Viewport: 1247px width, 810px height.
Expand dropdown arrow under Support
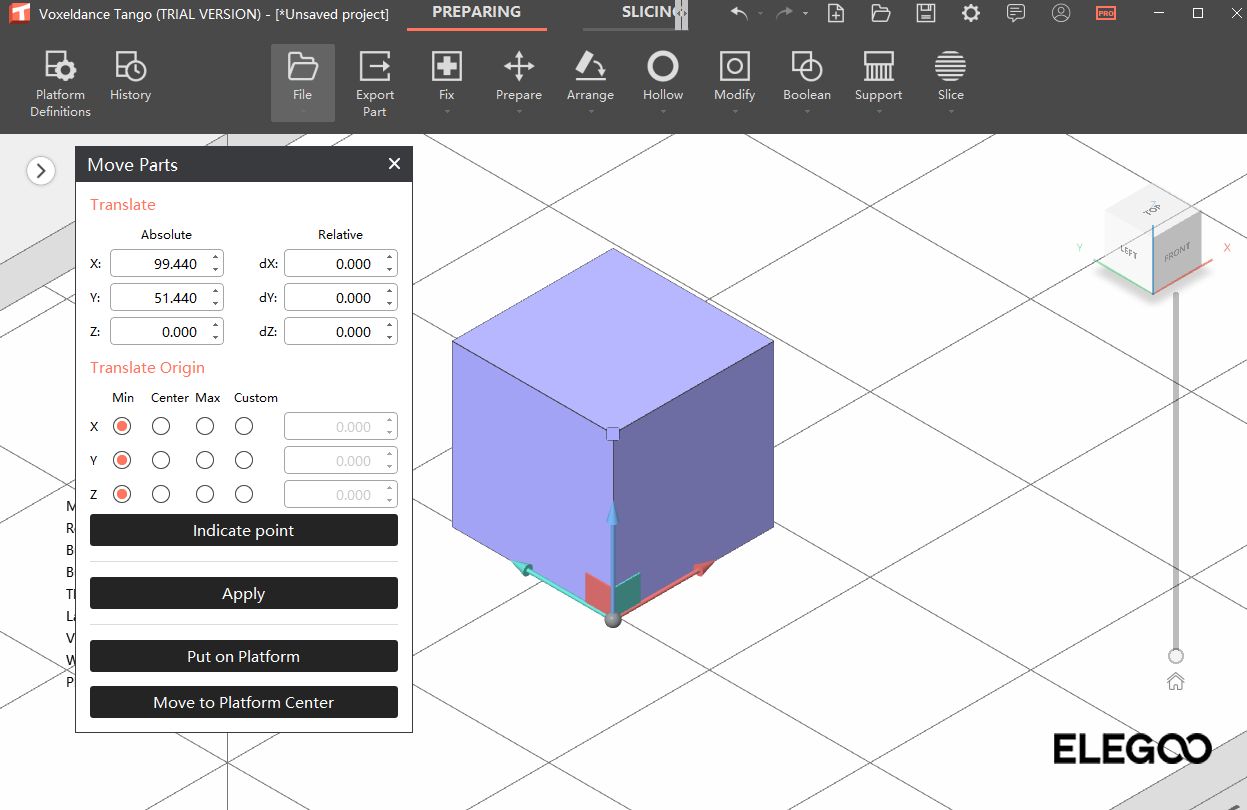click(x=878, y=112)
